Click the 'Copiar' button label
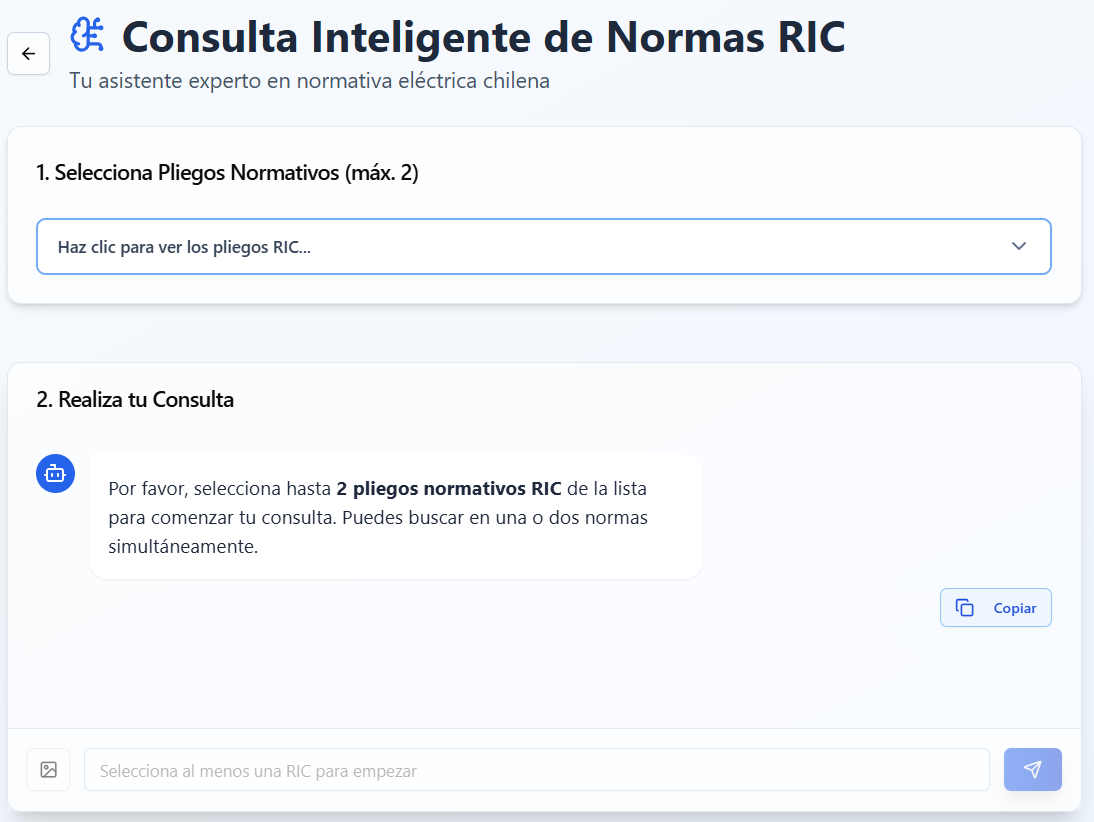 coord(1014,608)
